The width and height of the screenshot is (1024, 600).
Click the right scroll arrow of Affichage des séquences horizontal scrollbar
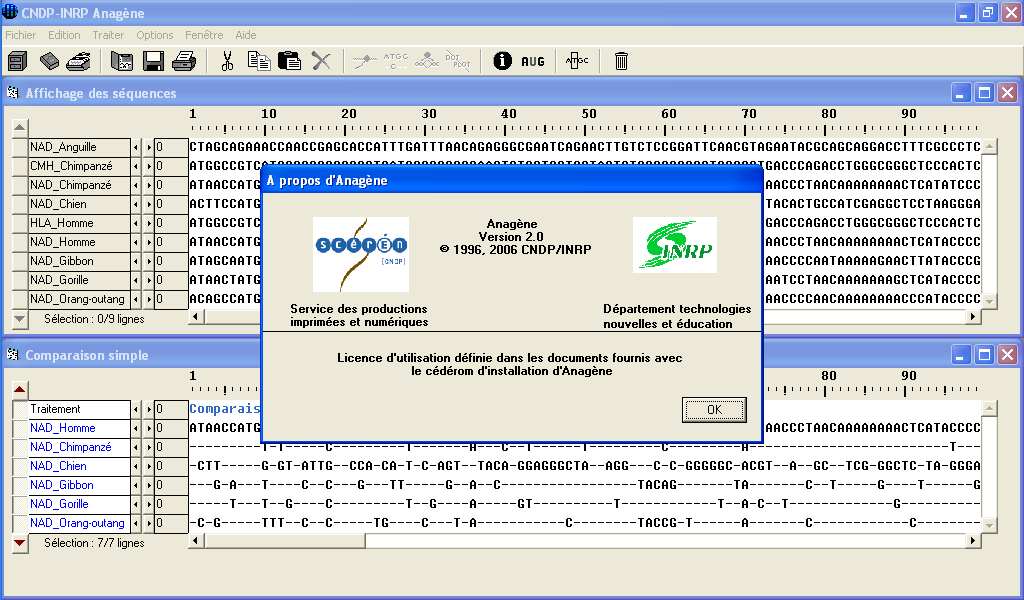[973, 317]
